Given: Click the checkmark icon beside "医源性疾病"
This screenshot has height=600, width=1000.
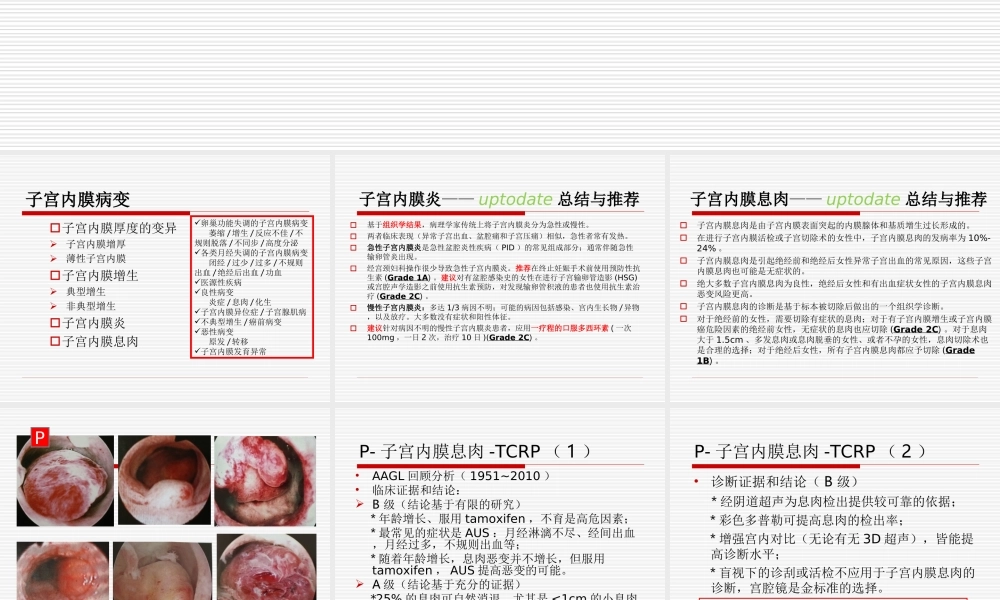Looking at the screenshot, I should click(x=198, y=283).
